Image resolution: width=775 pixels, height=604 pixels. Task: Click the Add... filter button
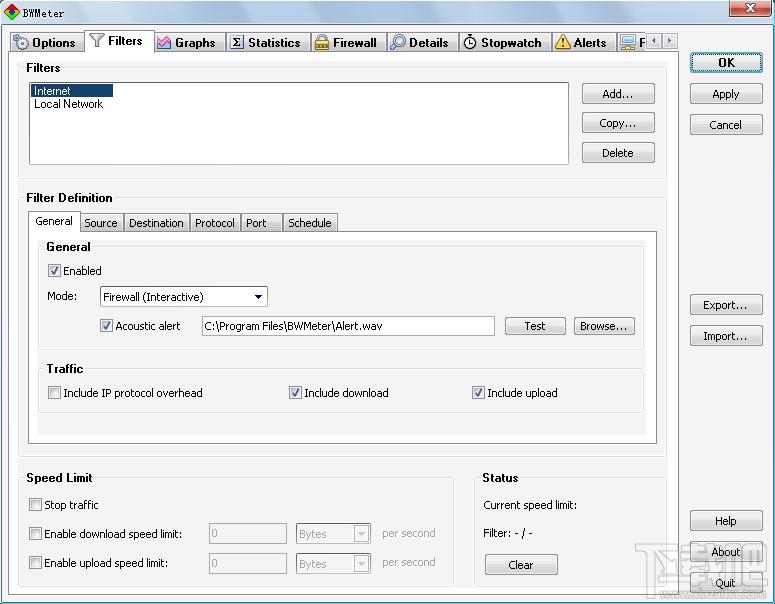618,93
